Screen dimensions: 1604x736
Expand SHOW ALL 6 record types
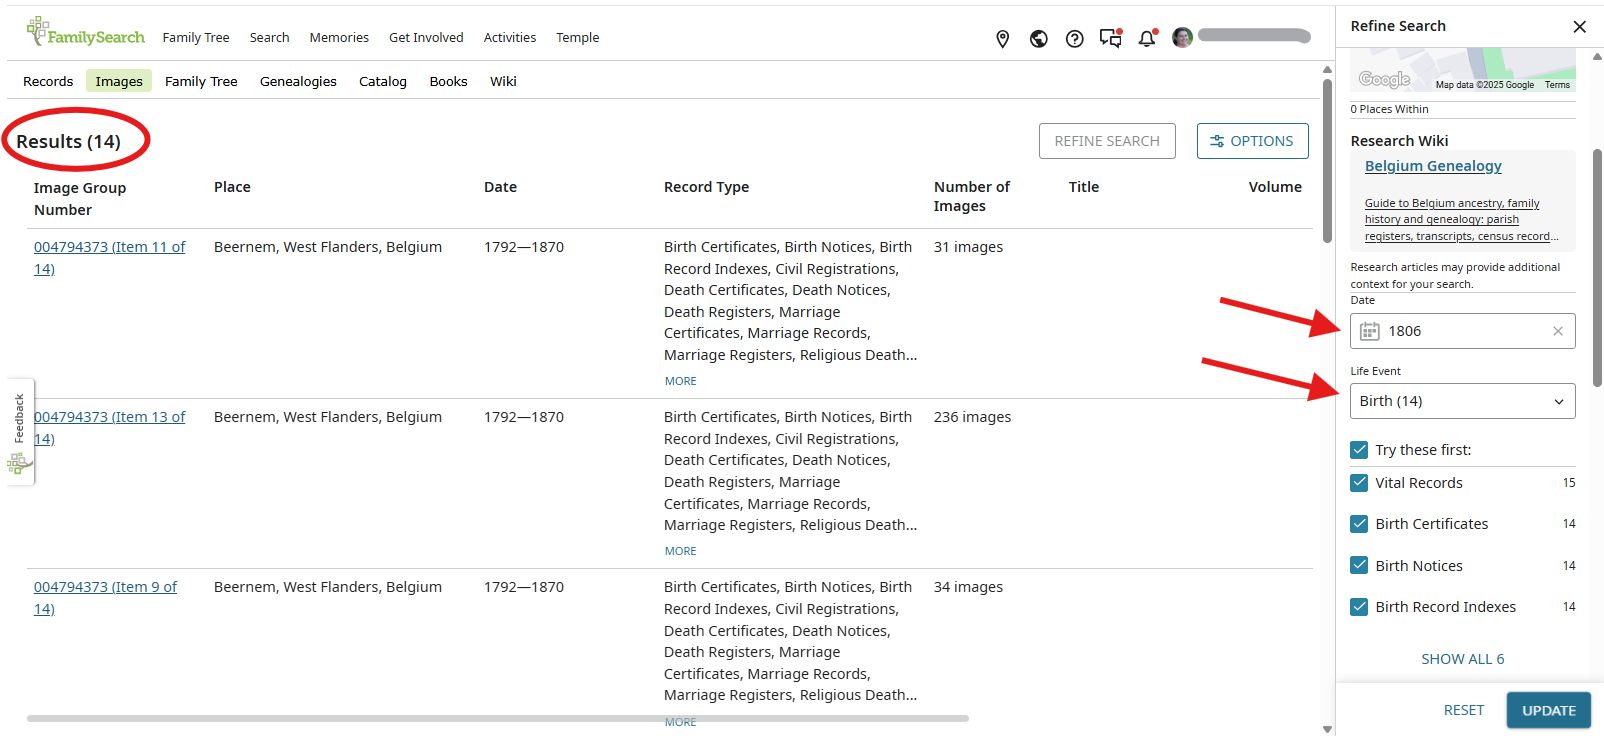coord(1462,659)
